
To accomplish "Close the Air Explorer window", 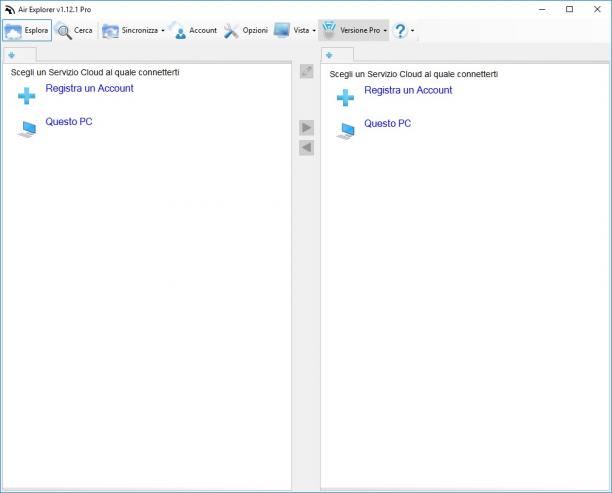I will [597, 9].
